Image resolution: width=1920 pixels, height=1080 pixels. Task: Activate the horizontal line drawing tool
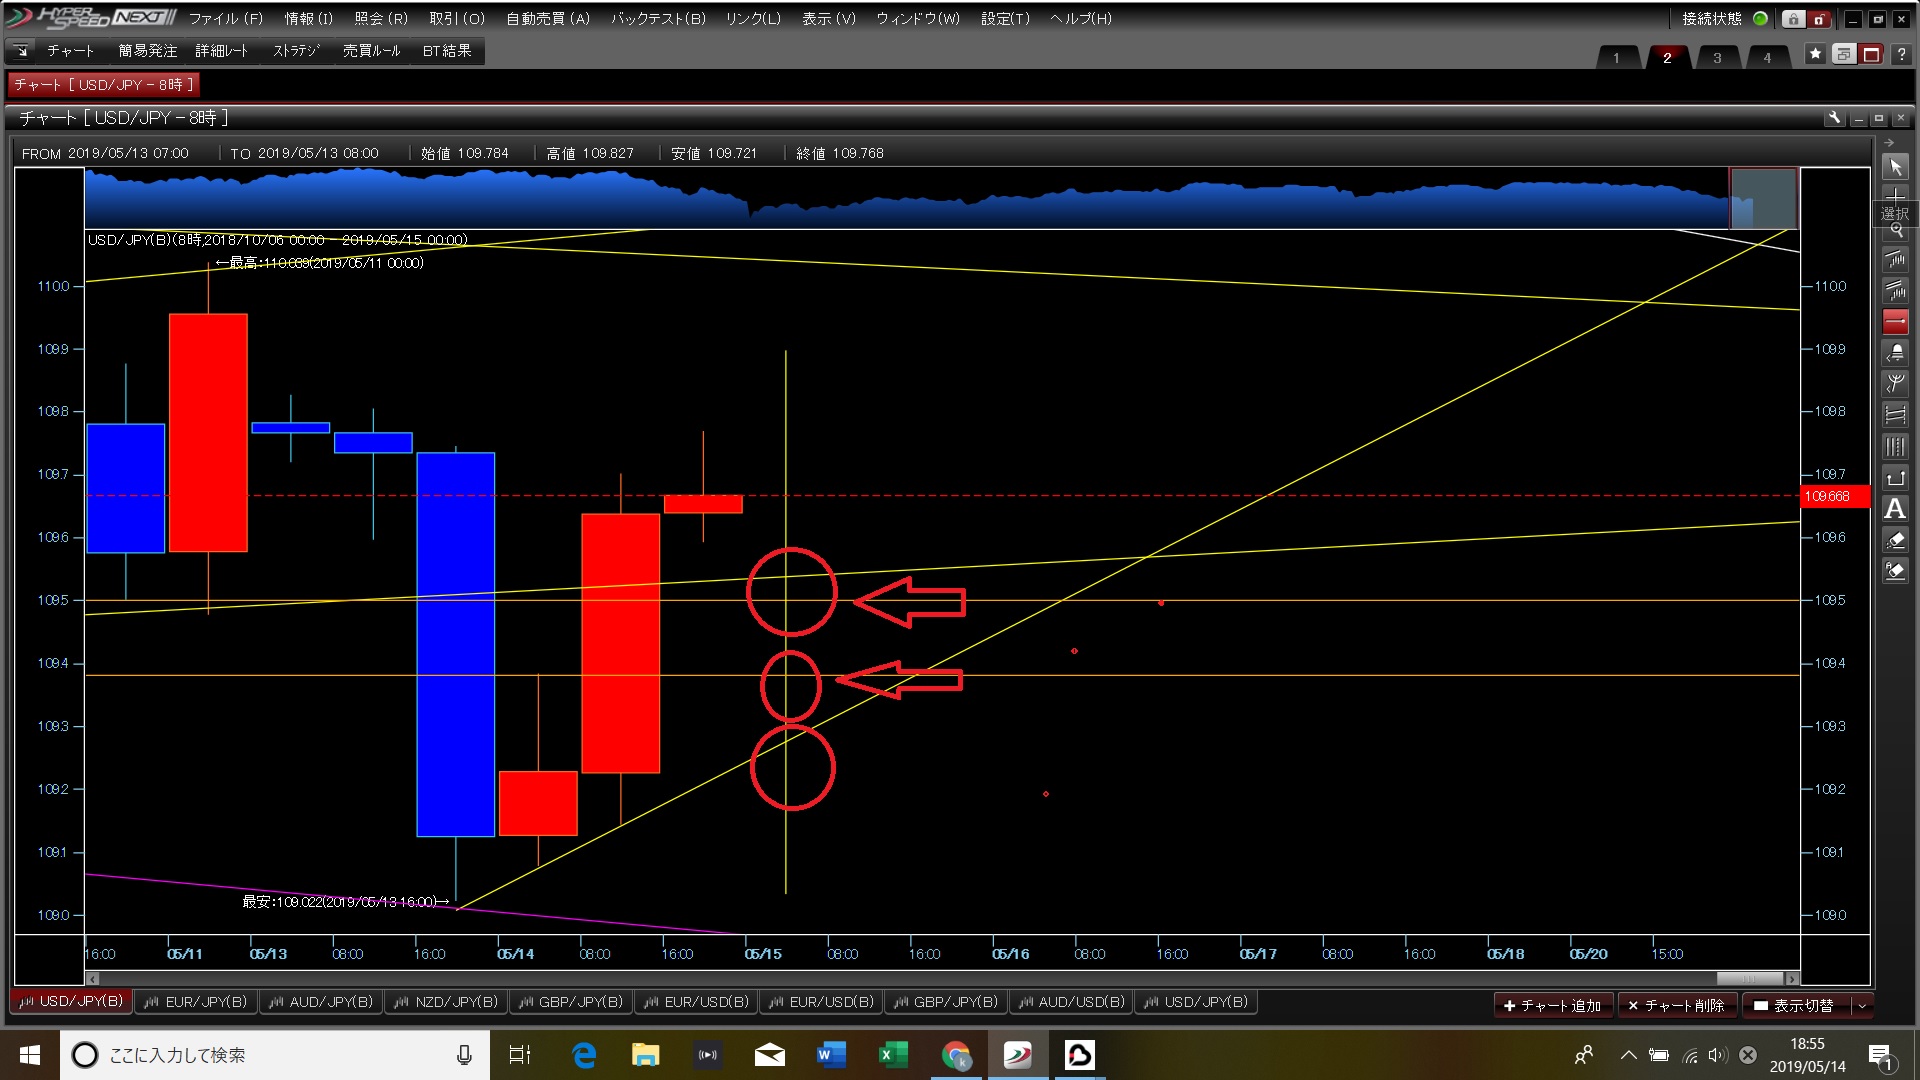(1895, 322)
